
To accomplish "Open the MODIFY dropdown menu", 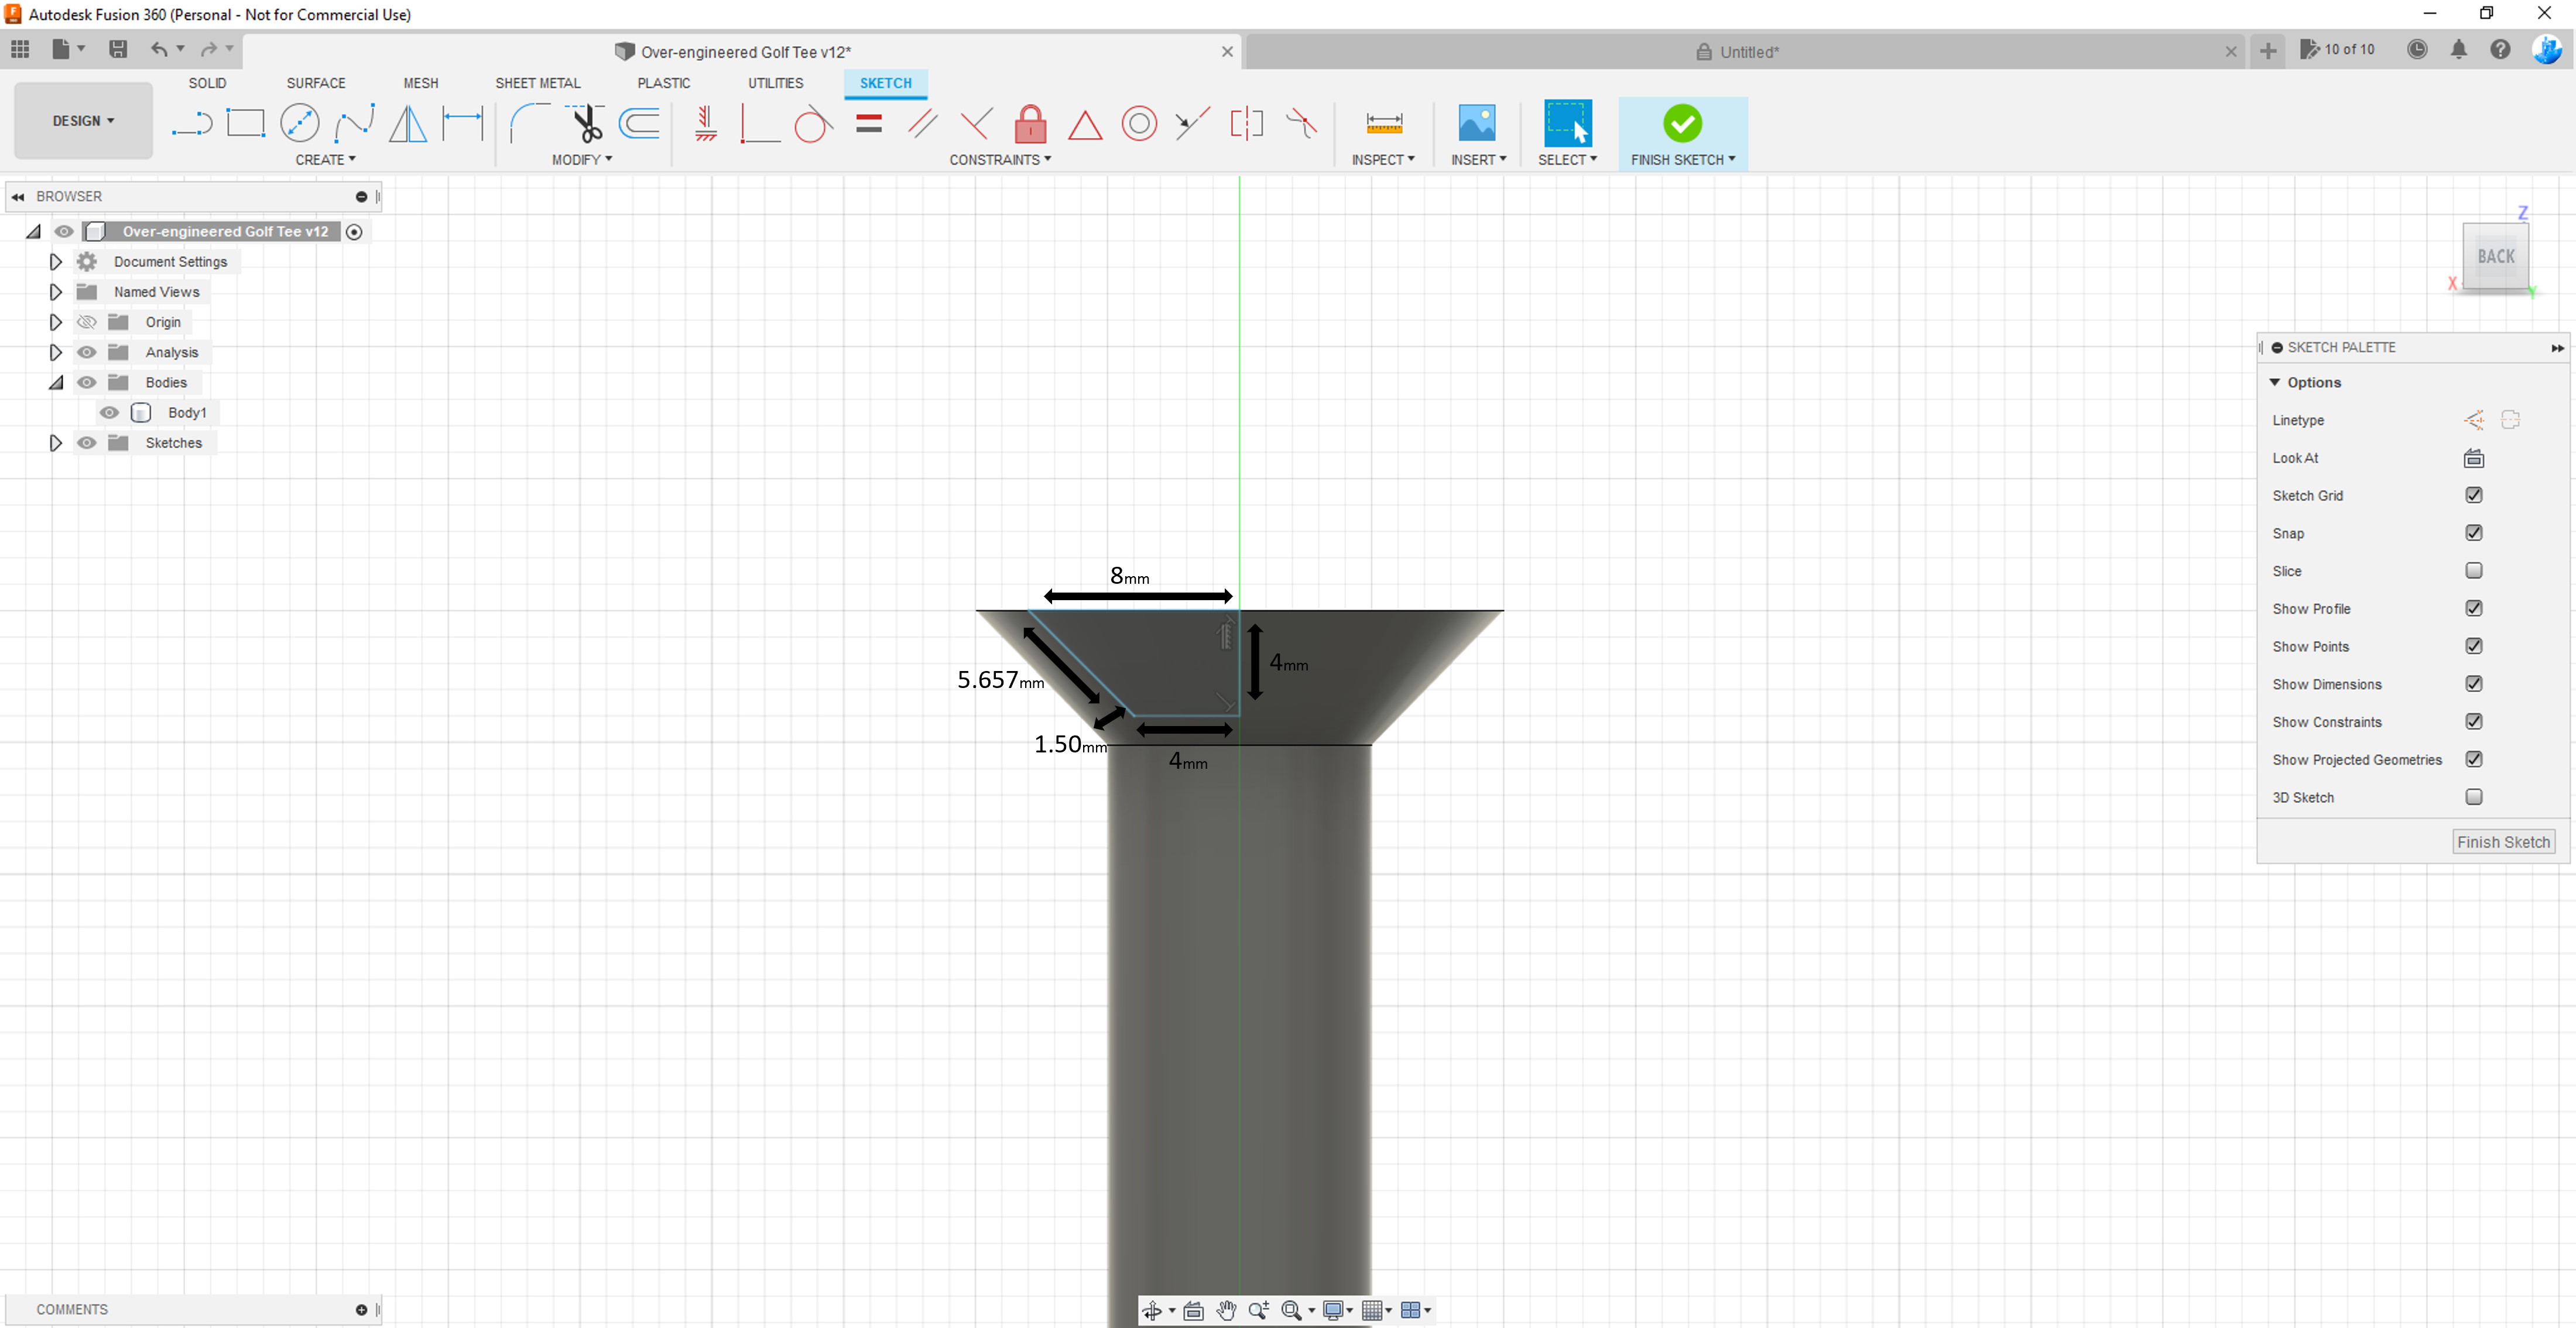I will pos(581,160).
